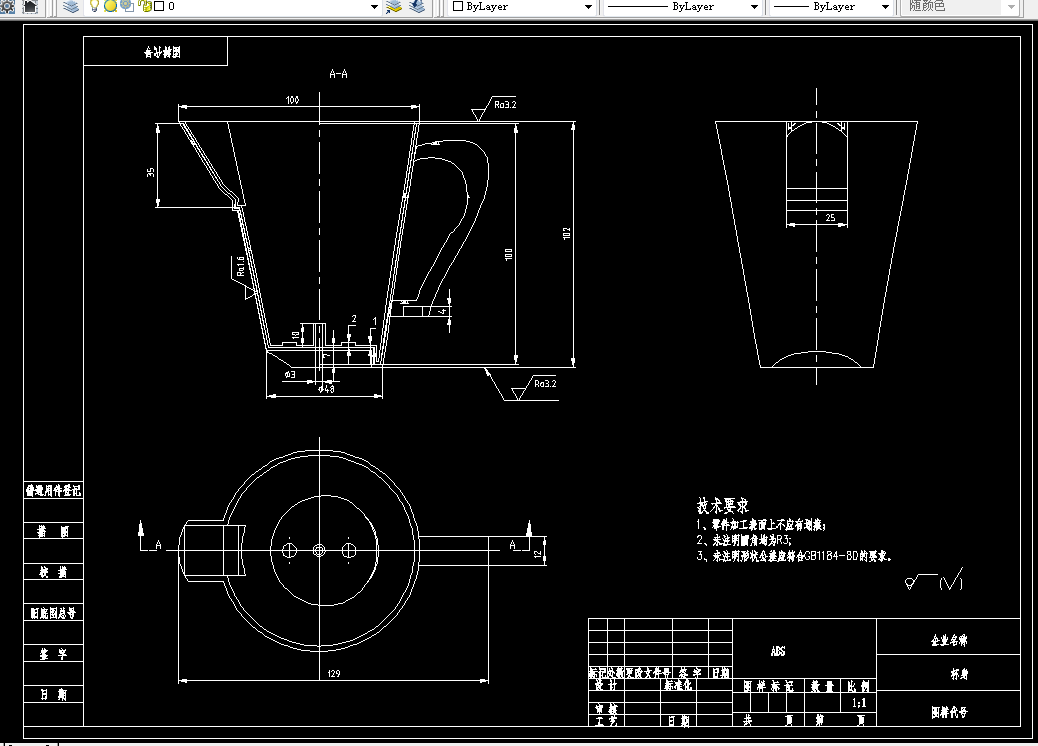
Task: Open the Layer Properties Manager icon
Action: point(71,6)
